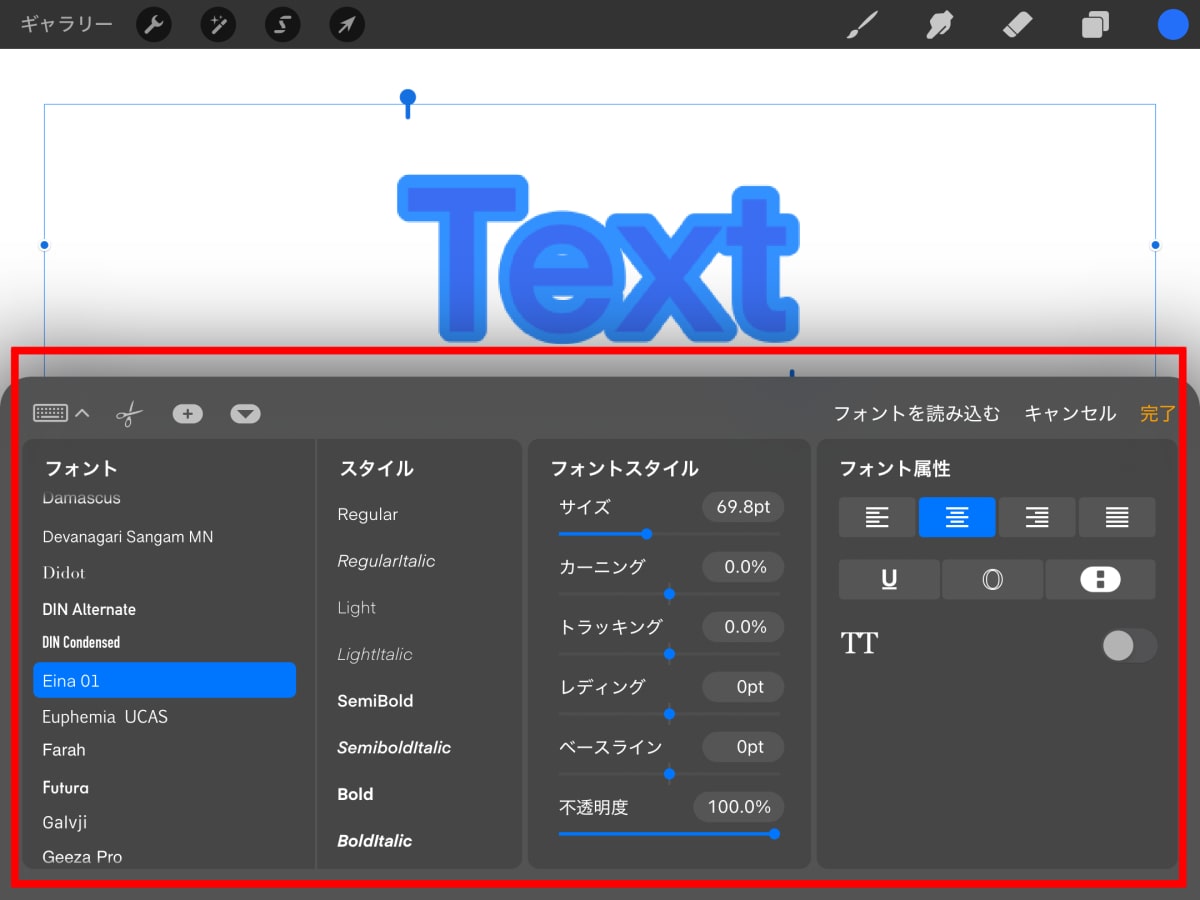
Task: Toggle vertical text button
Action: tap(1100, 579)
